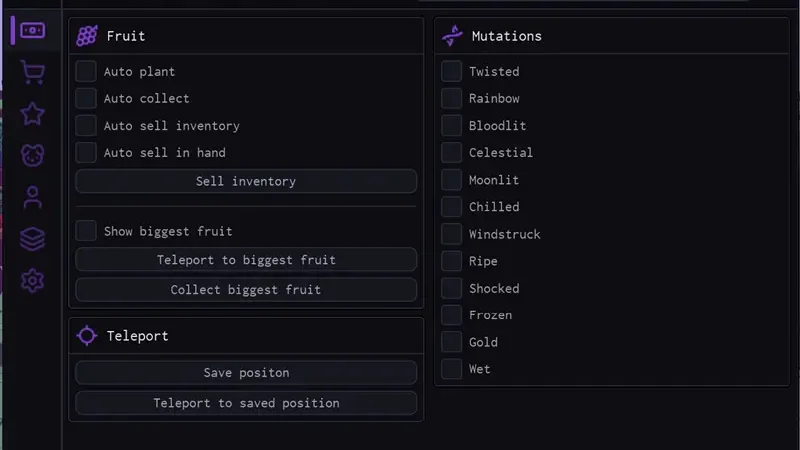Click Teleport to biggest fruit
The image size is (800, 450).
[246, 260]
